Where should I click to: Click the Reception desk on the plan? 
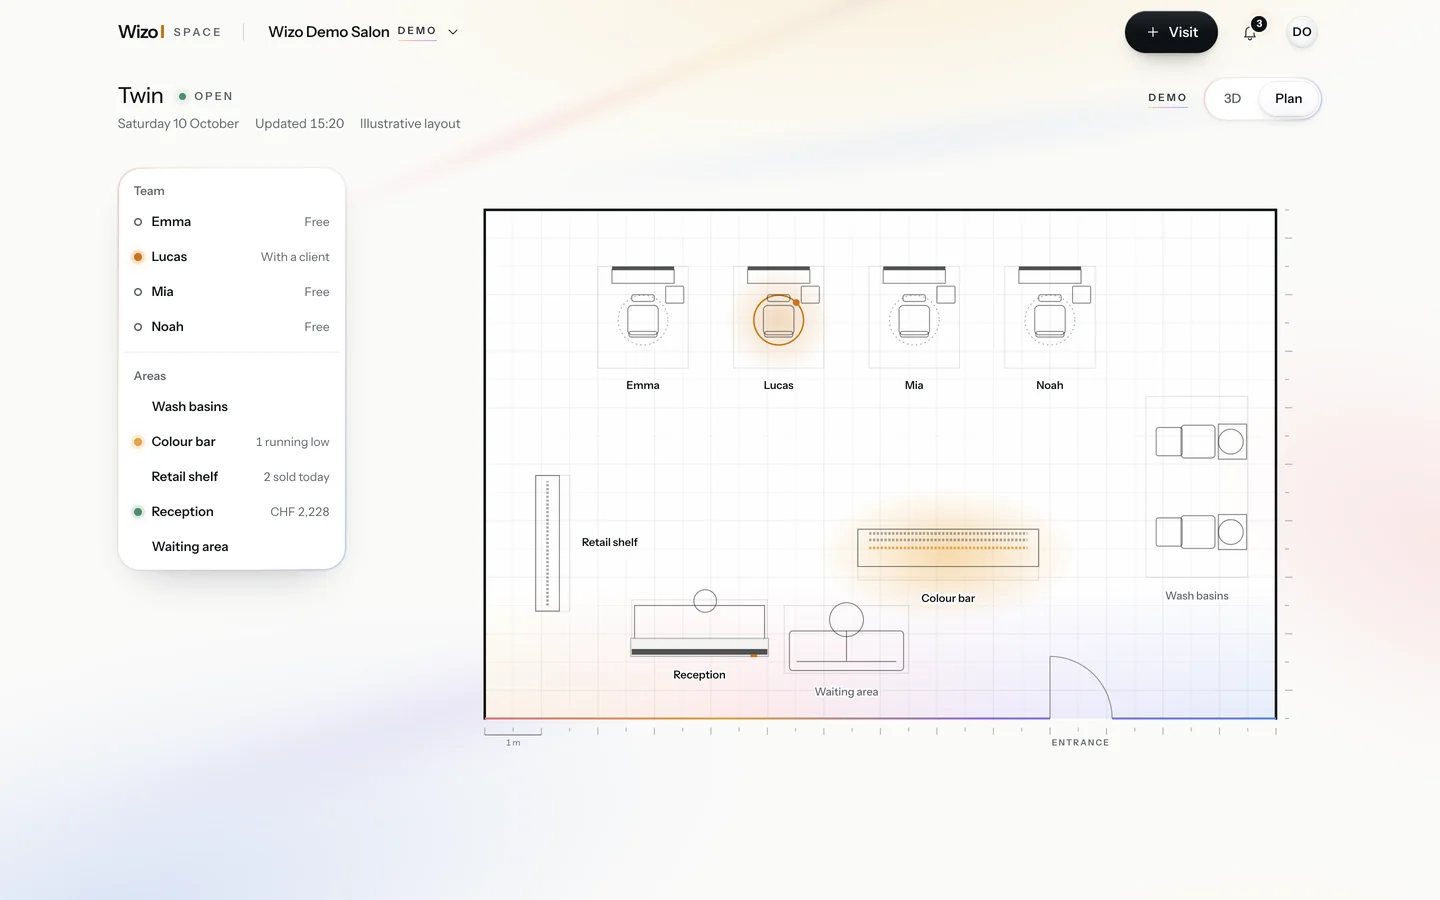[700, 630]
